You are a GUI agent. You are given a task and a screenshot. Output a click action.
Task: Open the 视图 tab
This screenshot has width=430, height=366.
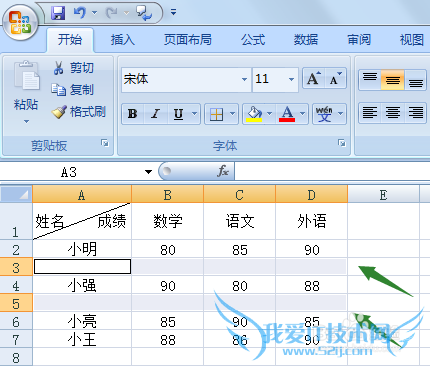click(412, 40)
